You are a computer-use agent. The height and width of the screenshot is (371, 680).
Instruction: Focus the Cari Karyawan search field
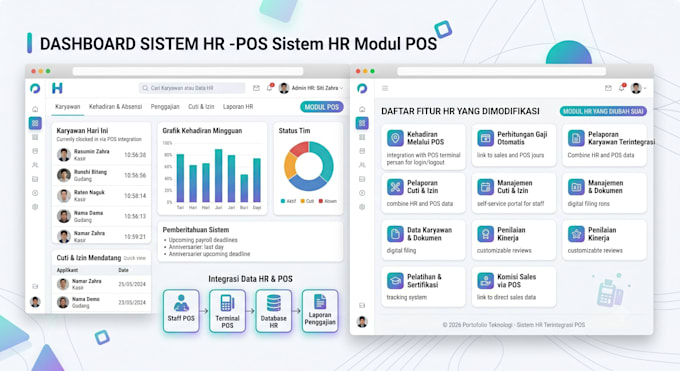(192, 88)
